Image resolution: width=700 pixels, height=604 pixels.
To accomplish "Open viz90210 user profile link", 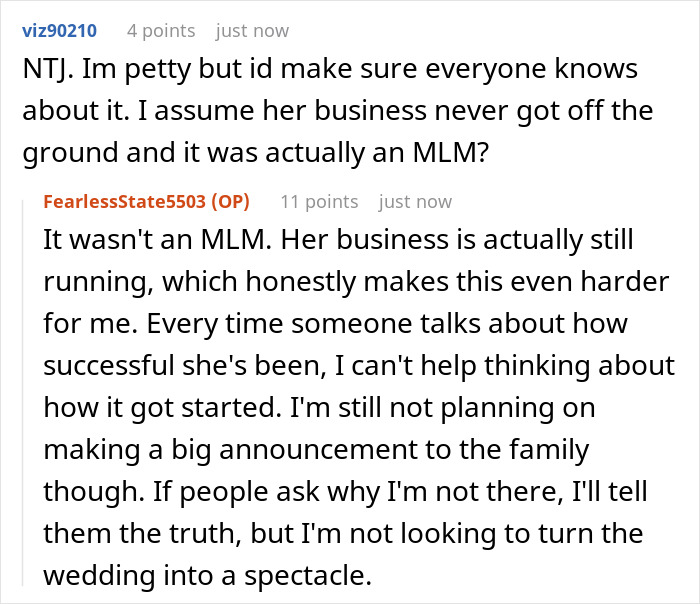I will (x=59, y=31).
